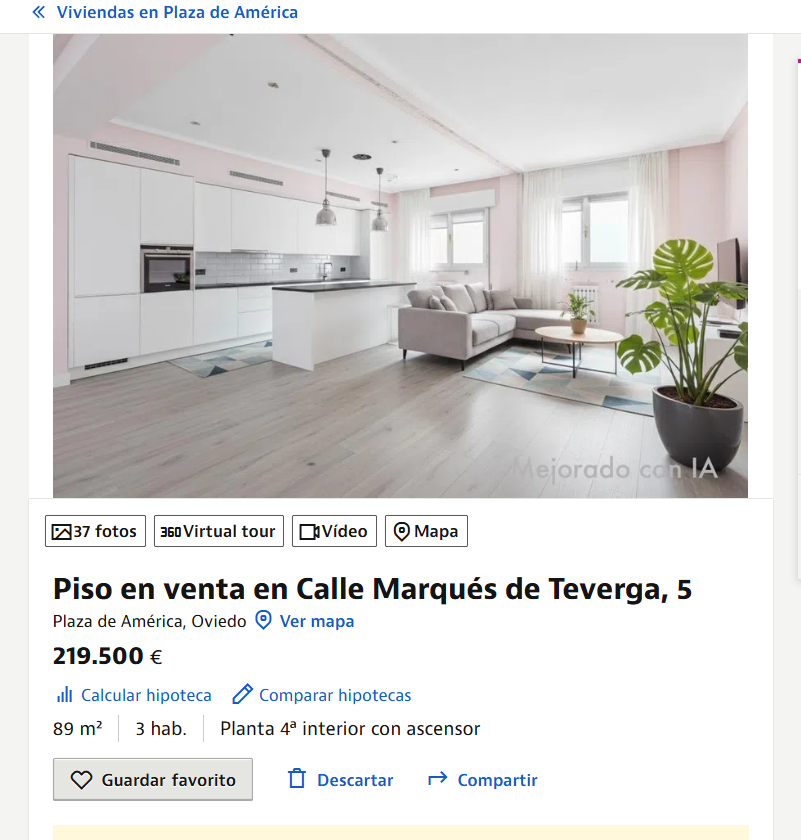Viewport: 801px width, 840px height.
Task: Discard listing with Descartar trash icon
Action: click(x=340, y=779)
